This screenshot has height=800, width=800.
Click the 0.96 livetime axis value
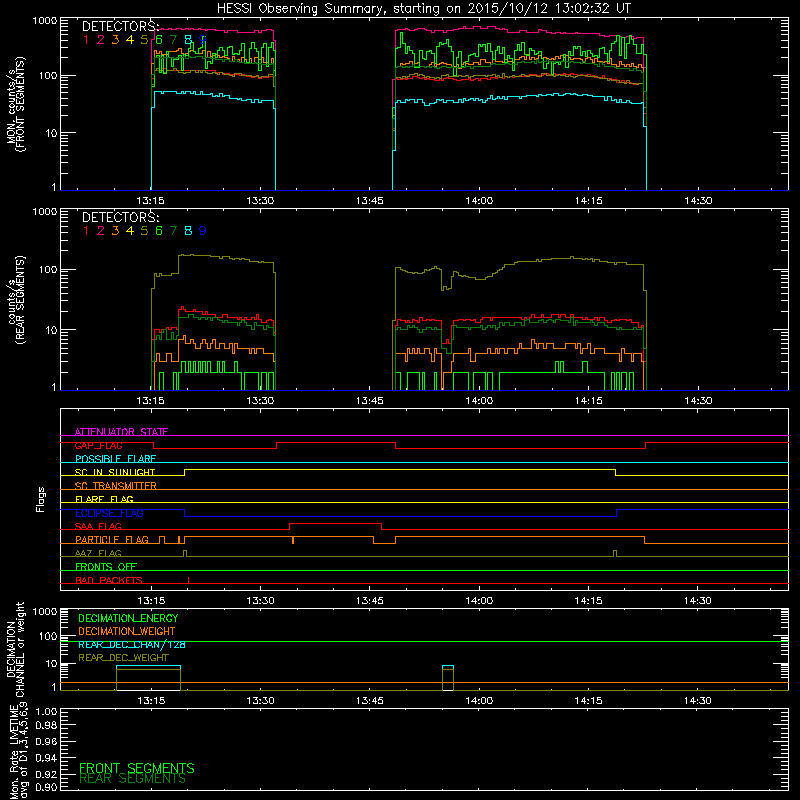[x=46, y=741]
